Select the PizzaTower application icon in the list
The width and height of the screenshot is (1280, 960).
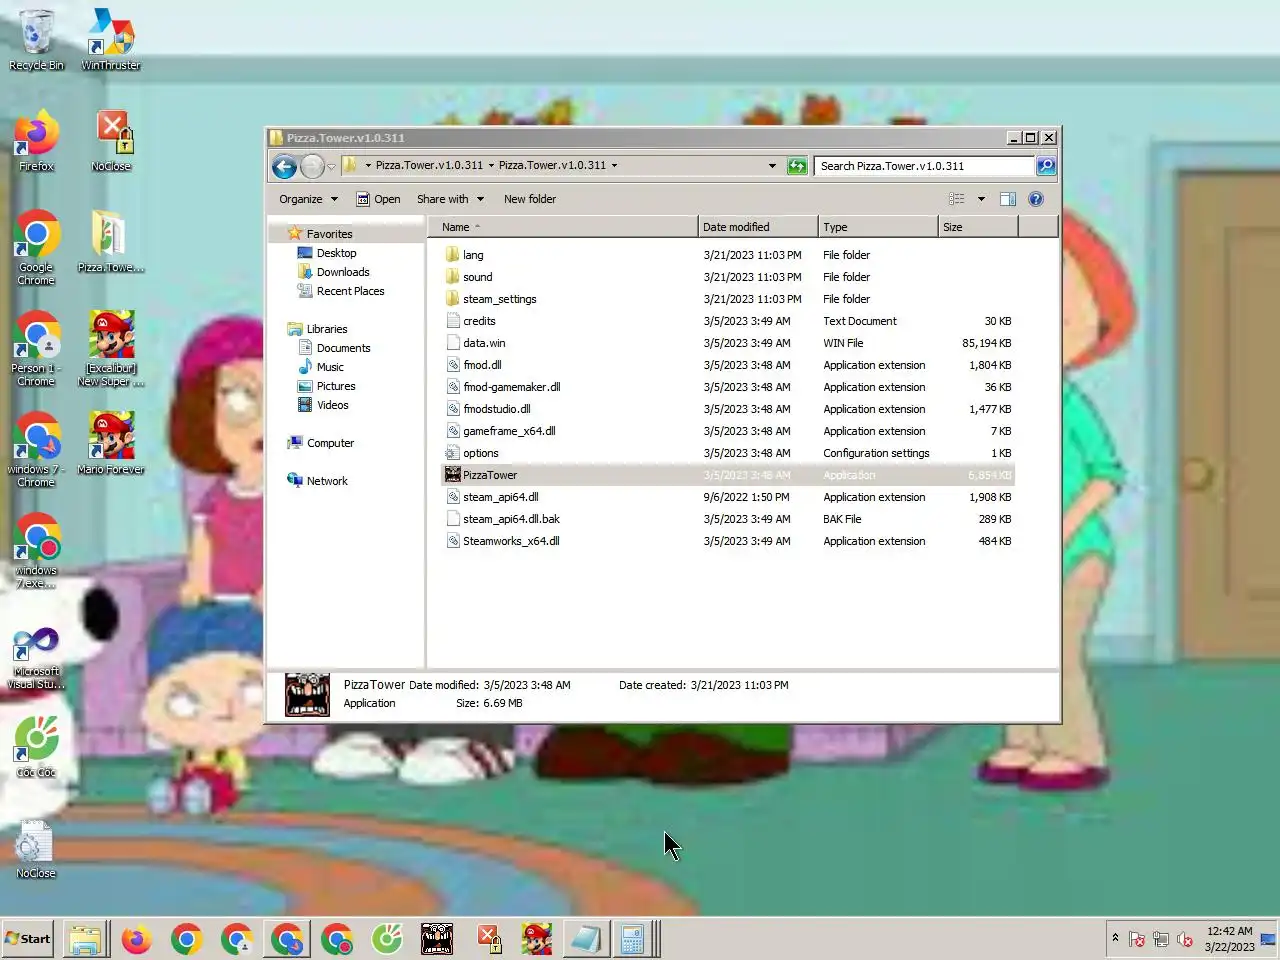452,475
